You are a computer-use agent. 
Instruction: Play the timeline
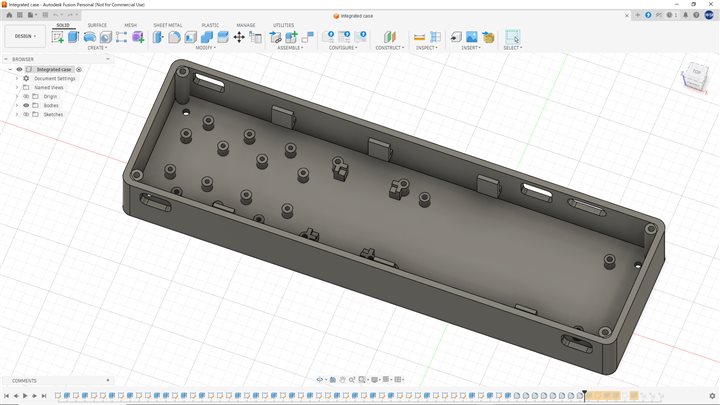[25, 396]
